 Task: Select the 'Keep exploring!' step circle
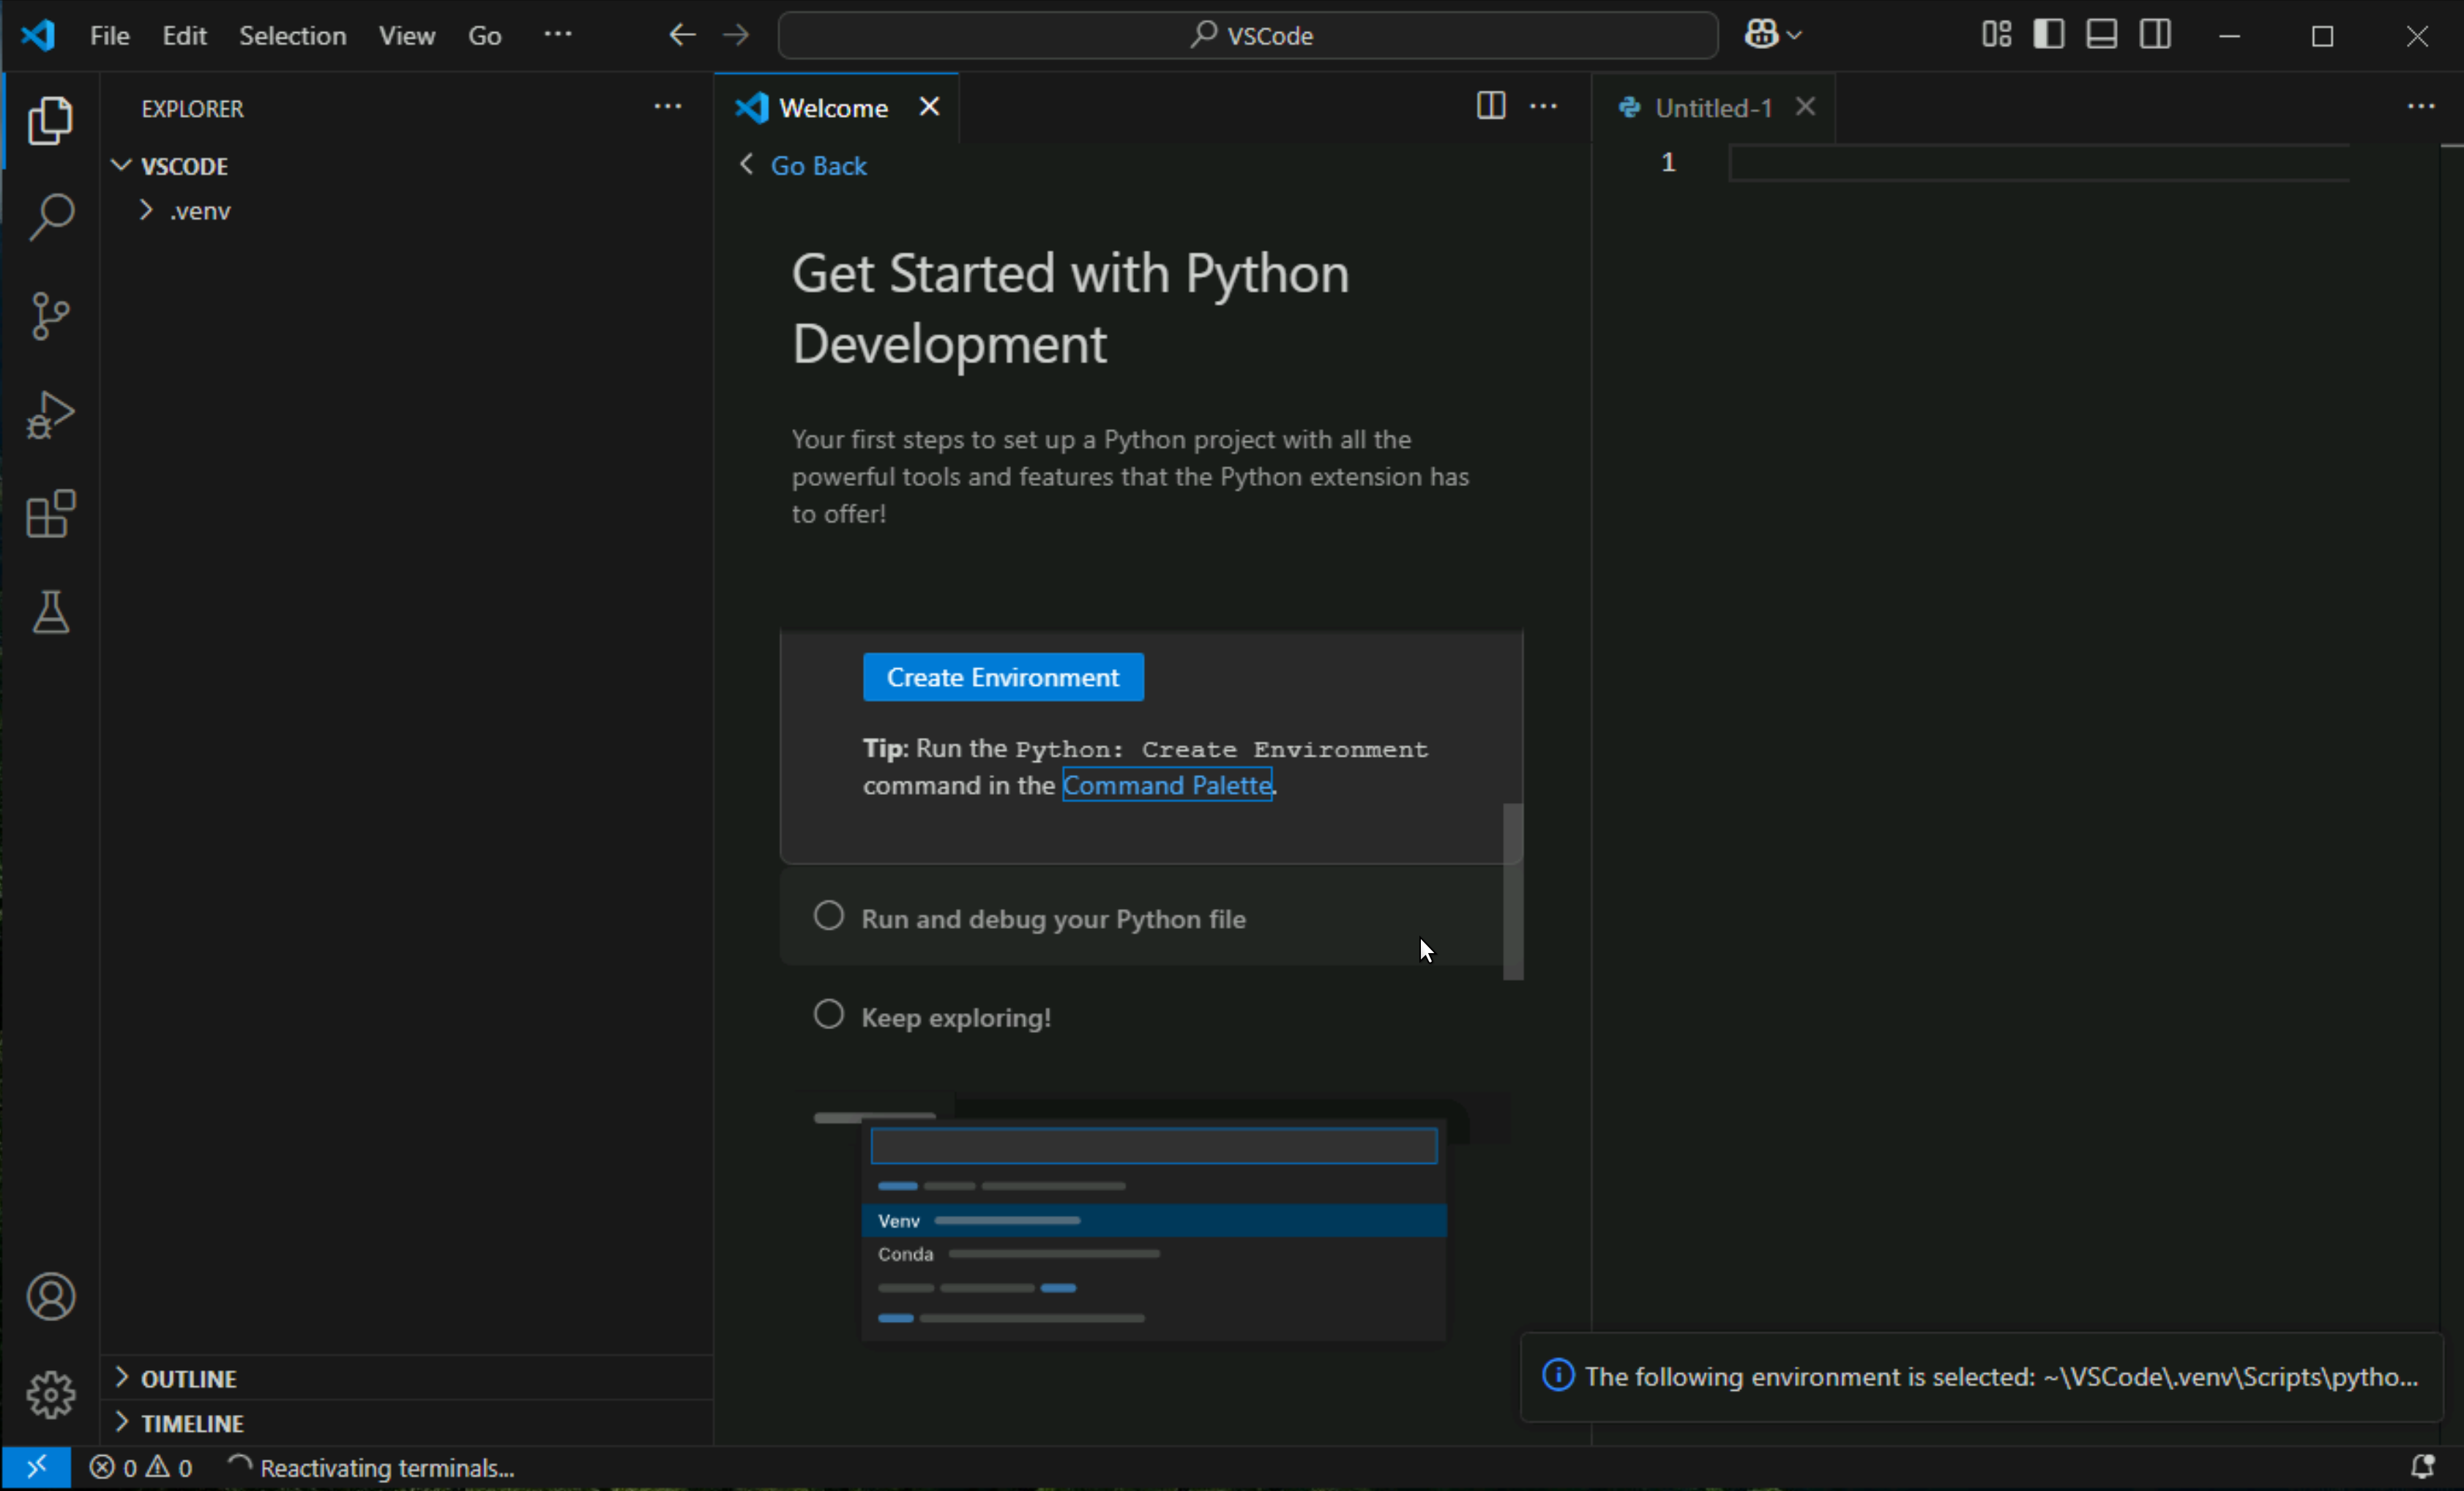[828, 1014]
